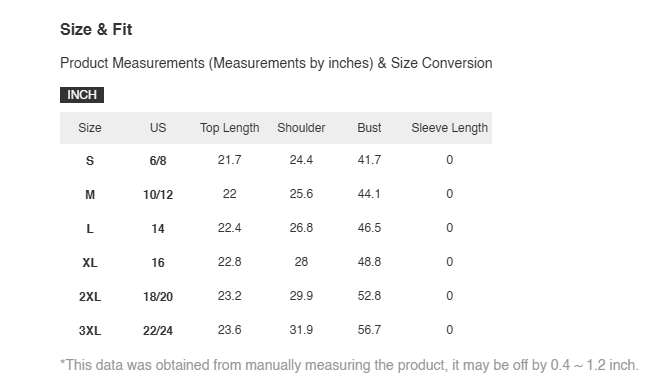Select the M size row label

click(90, 195)
